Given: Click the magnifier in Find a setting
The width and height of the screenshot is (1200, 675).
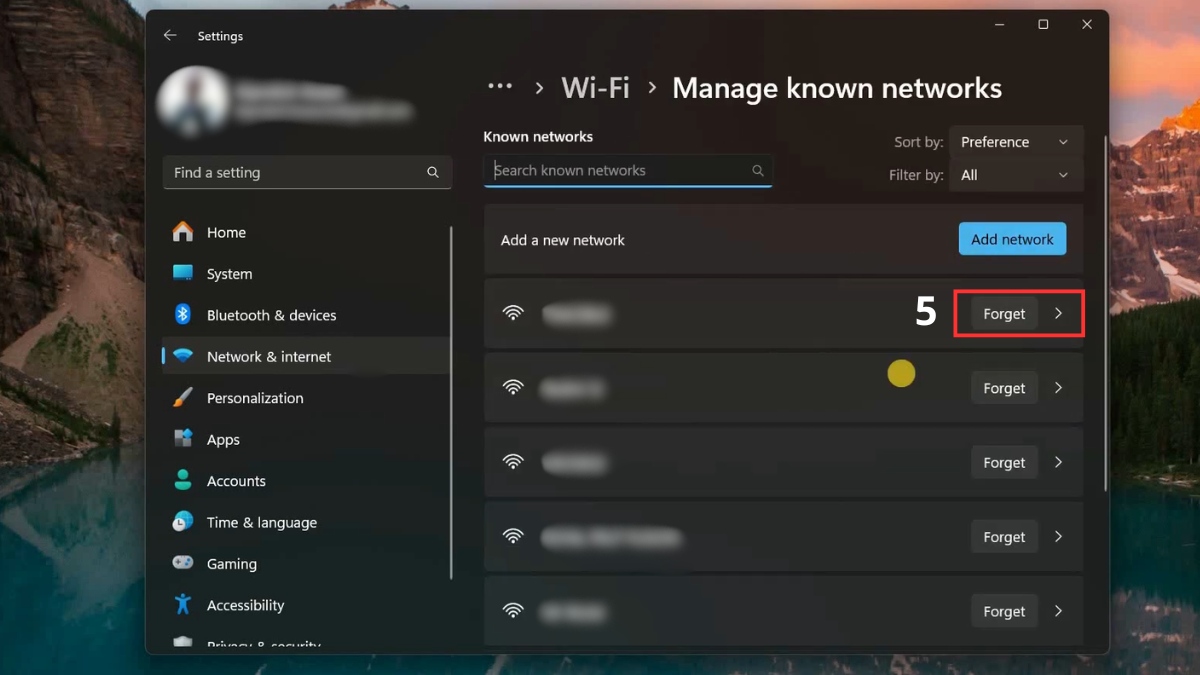Looking at the screenshot, I should pyautogui.click(x=433, y=172).
